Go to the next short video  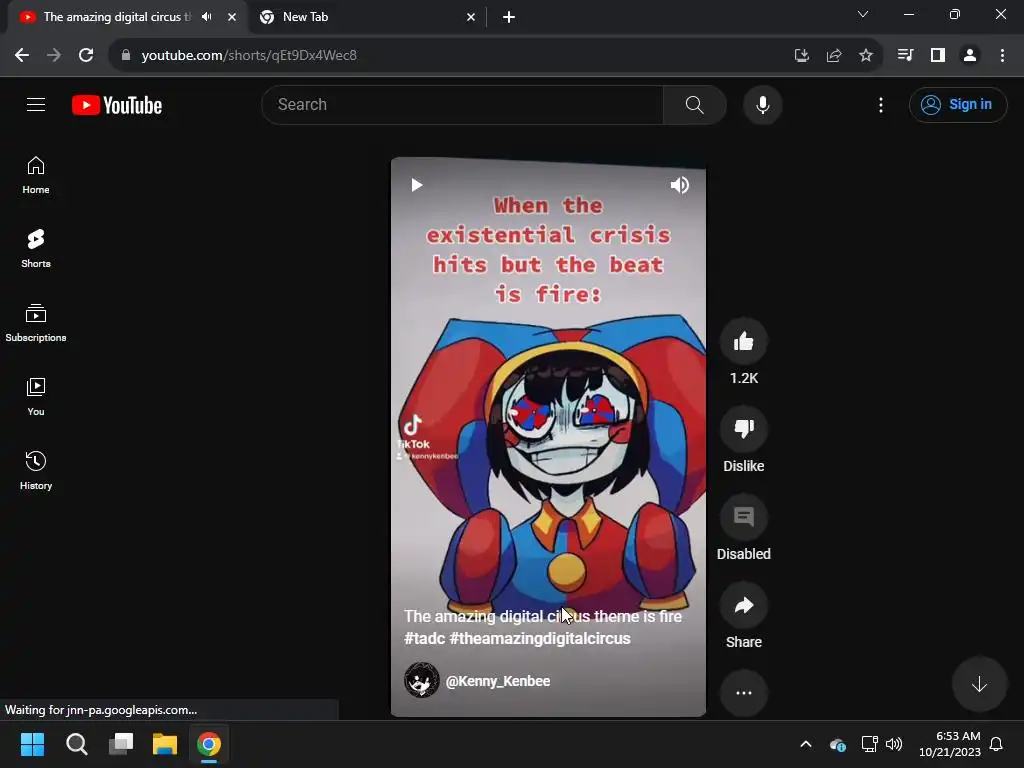click(979, 684)
